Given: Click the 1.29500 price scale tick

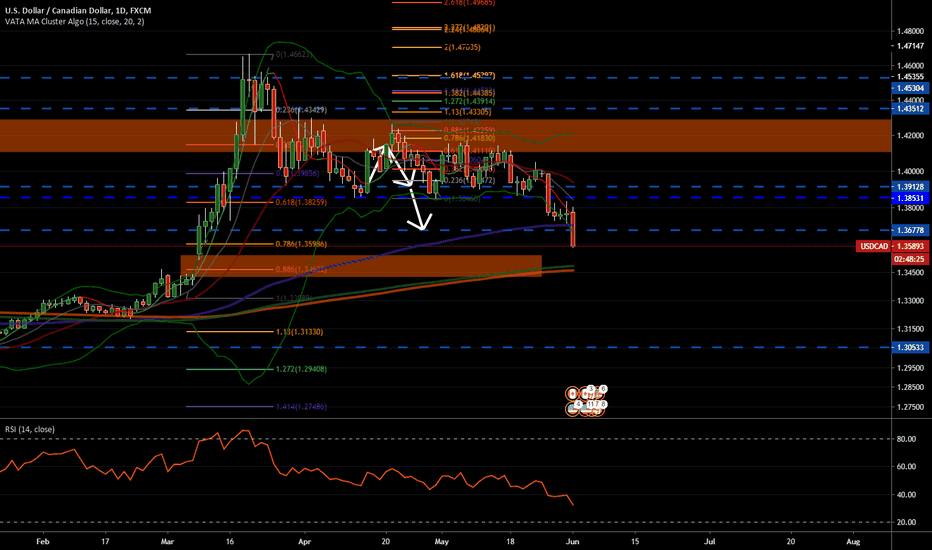Looking at the screenshot, I should (911, 368).
